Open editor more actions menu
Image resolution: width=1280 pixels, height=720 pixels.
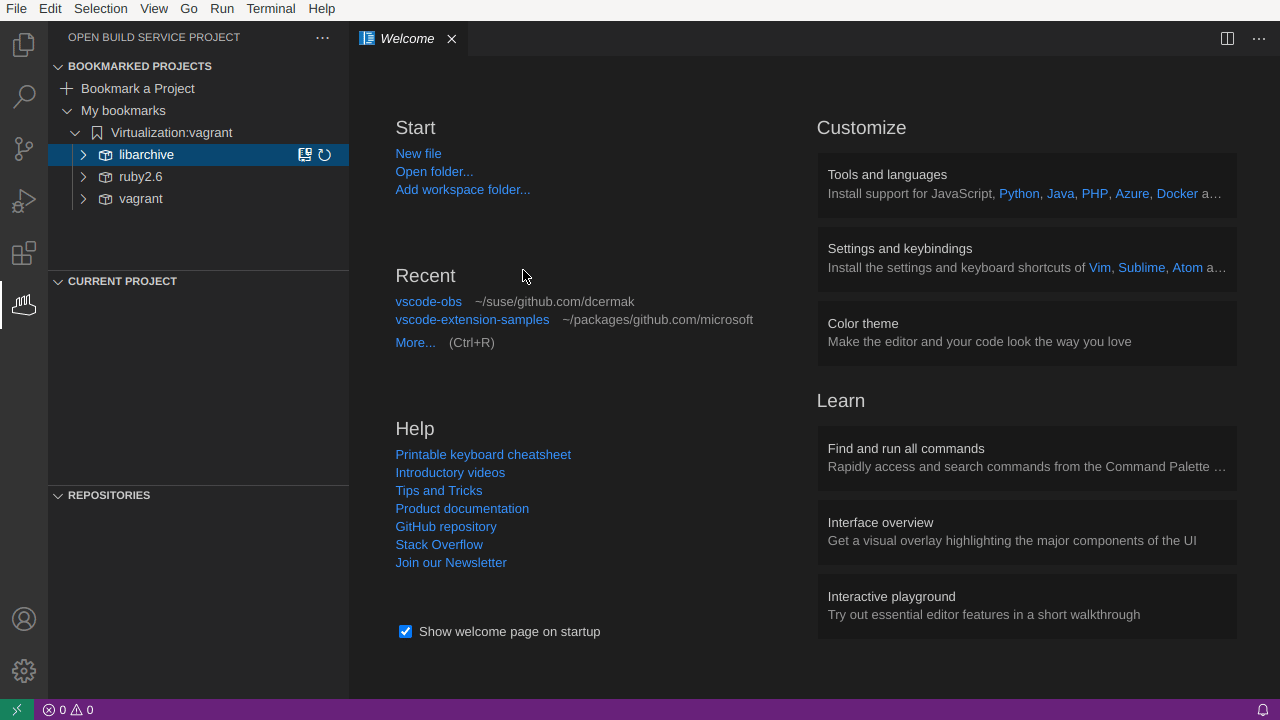tap(1259, 39)
